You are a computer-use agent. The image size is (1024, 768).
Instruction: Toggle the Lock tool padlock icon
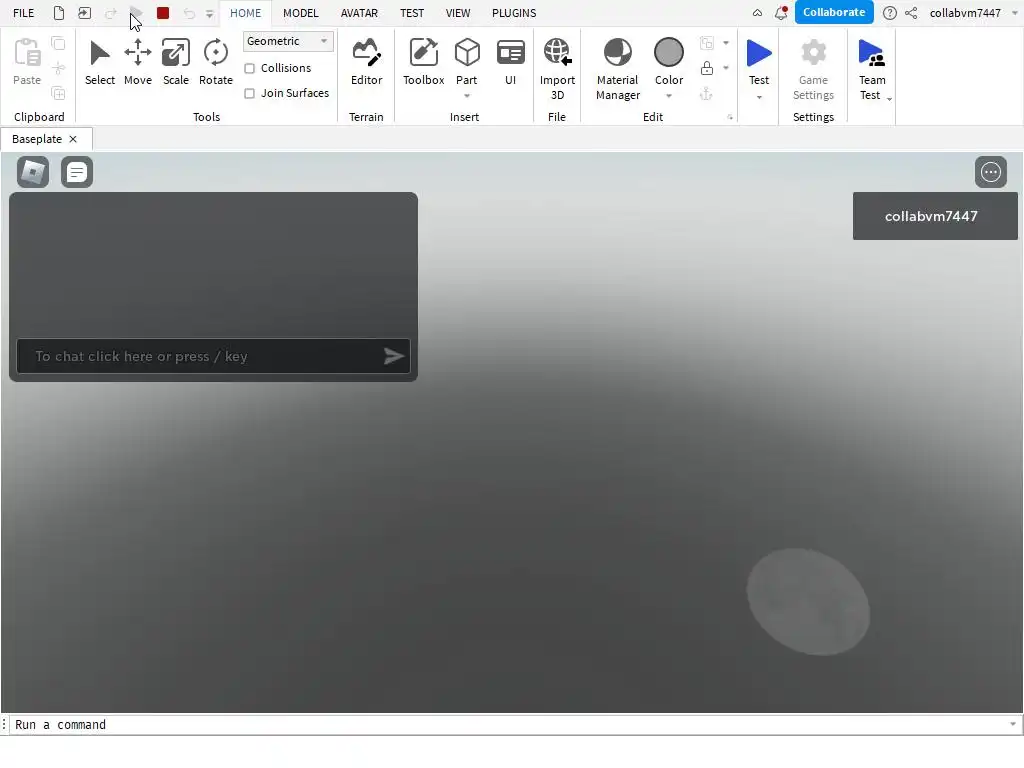click(x=707, y=68)
